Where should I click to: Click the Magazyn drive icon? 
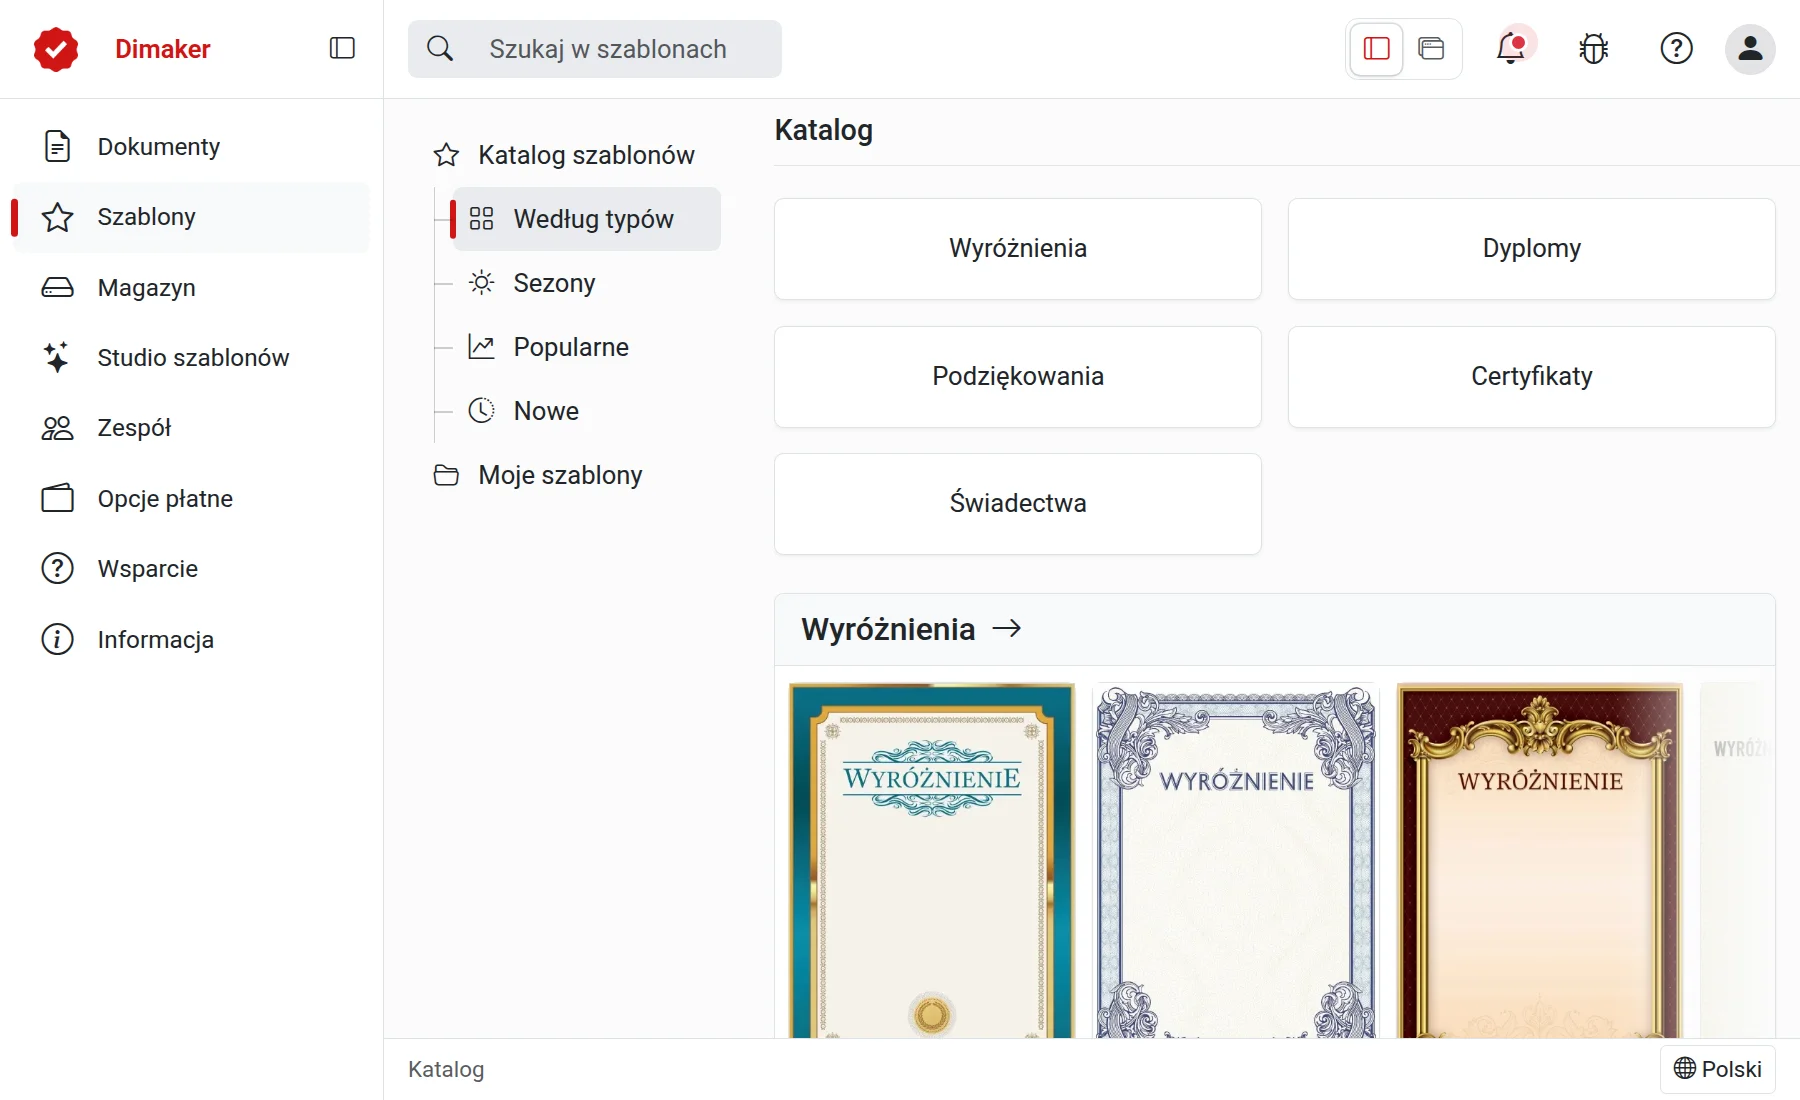pyautogui.click(x=57, y=288)
